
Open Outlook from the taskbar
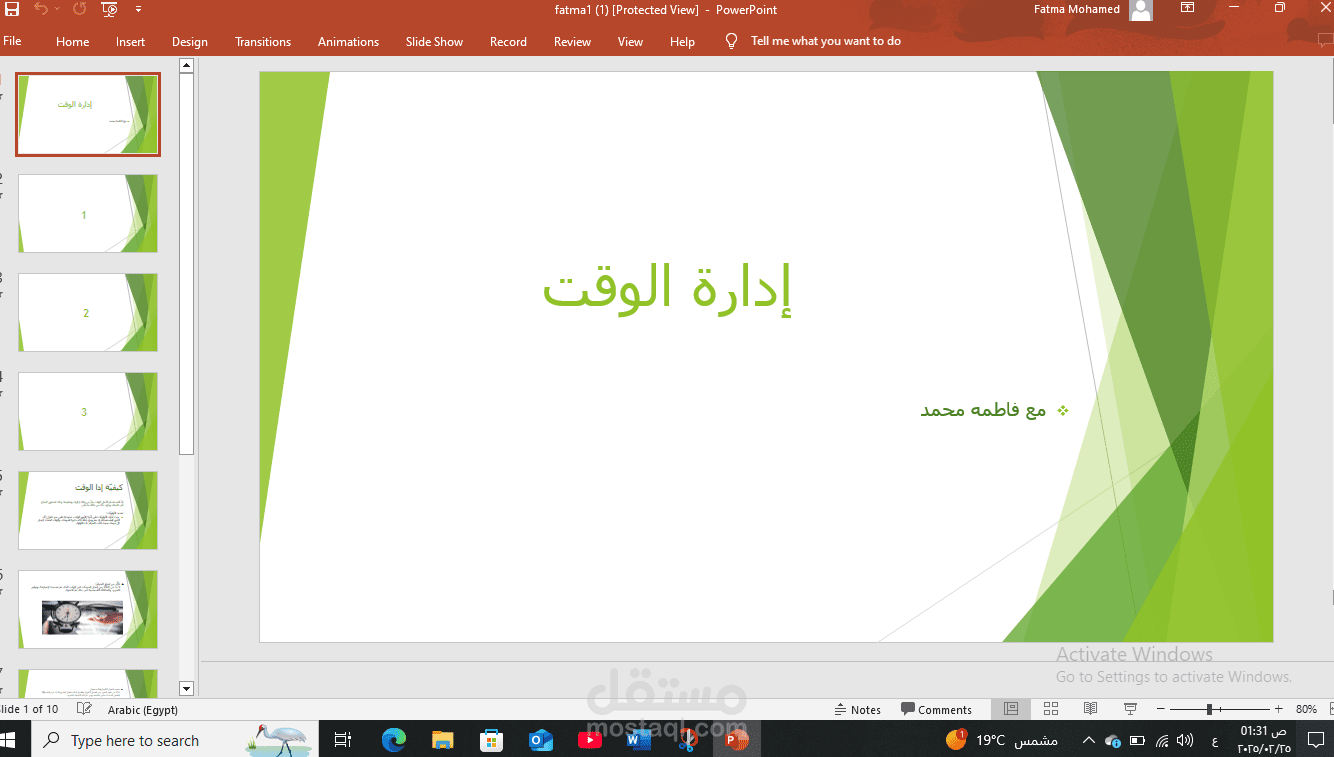[541, 740]
